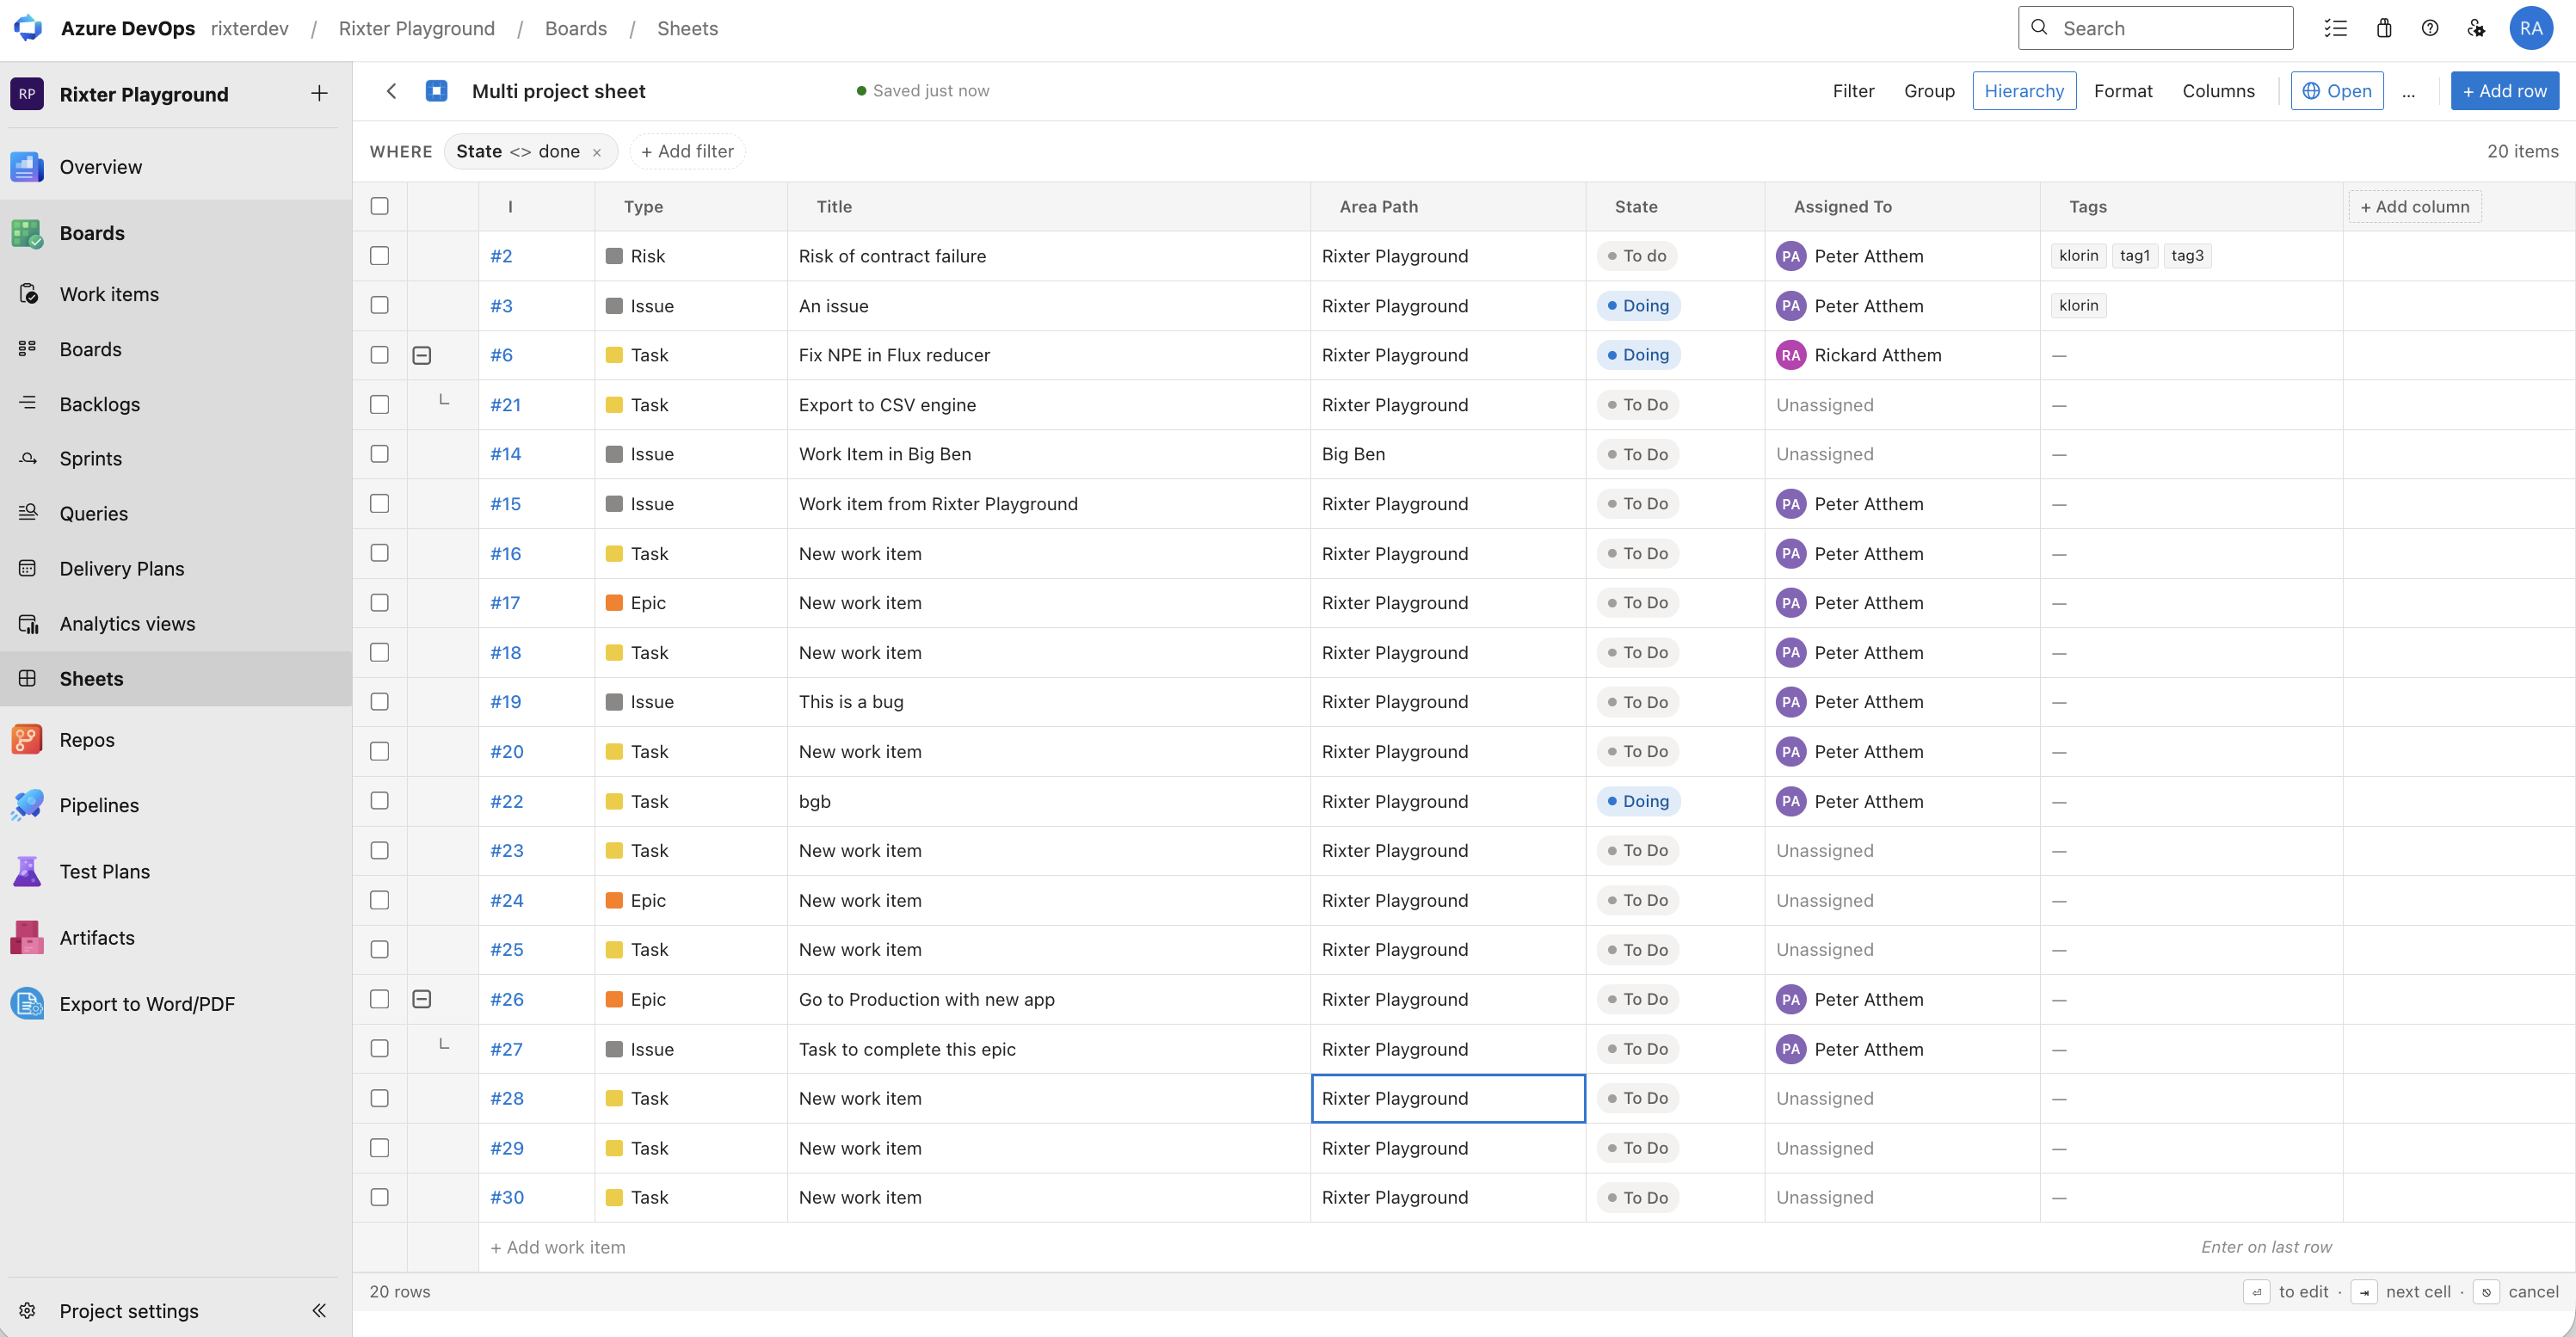The image size is (2576, 1337).
Task: Go to Sheets in the breadcrumb
Action: (x=688, y=28)
